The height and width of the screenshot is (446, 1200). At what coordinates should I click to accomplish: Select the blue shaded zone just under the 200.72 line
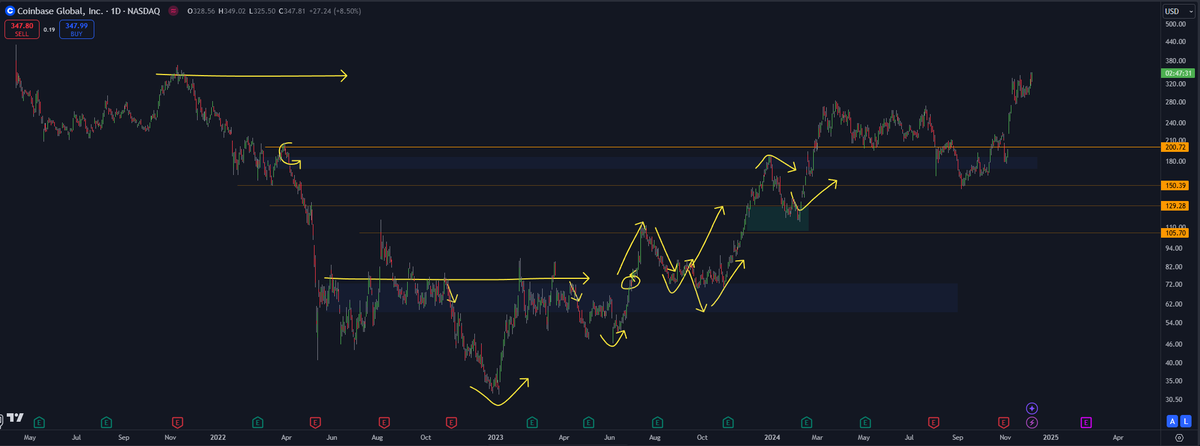pos(660,162)
